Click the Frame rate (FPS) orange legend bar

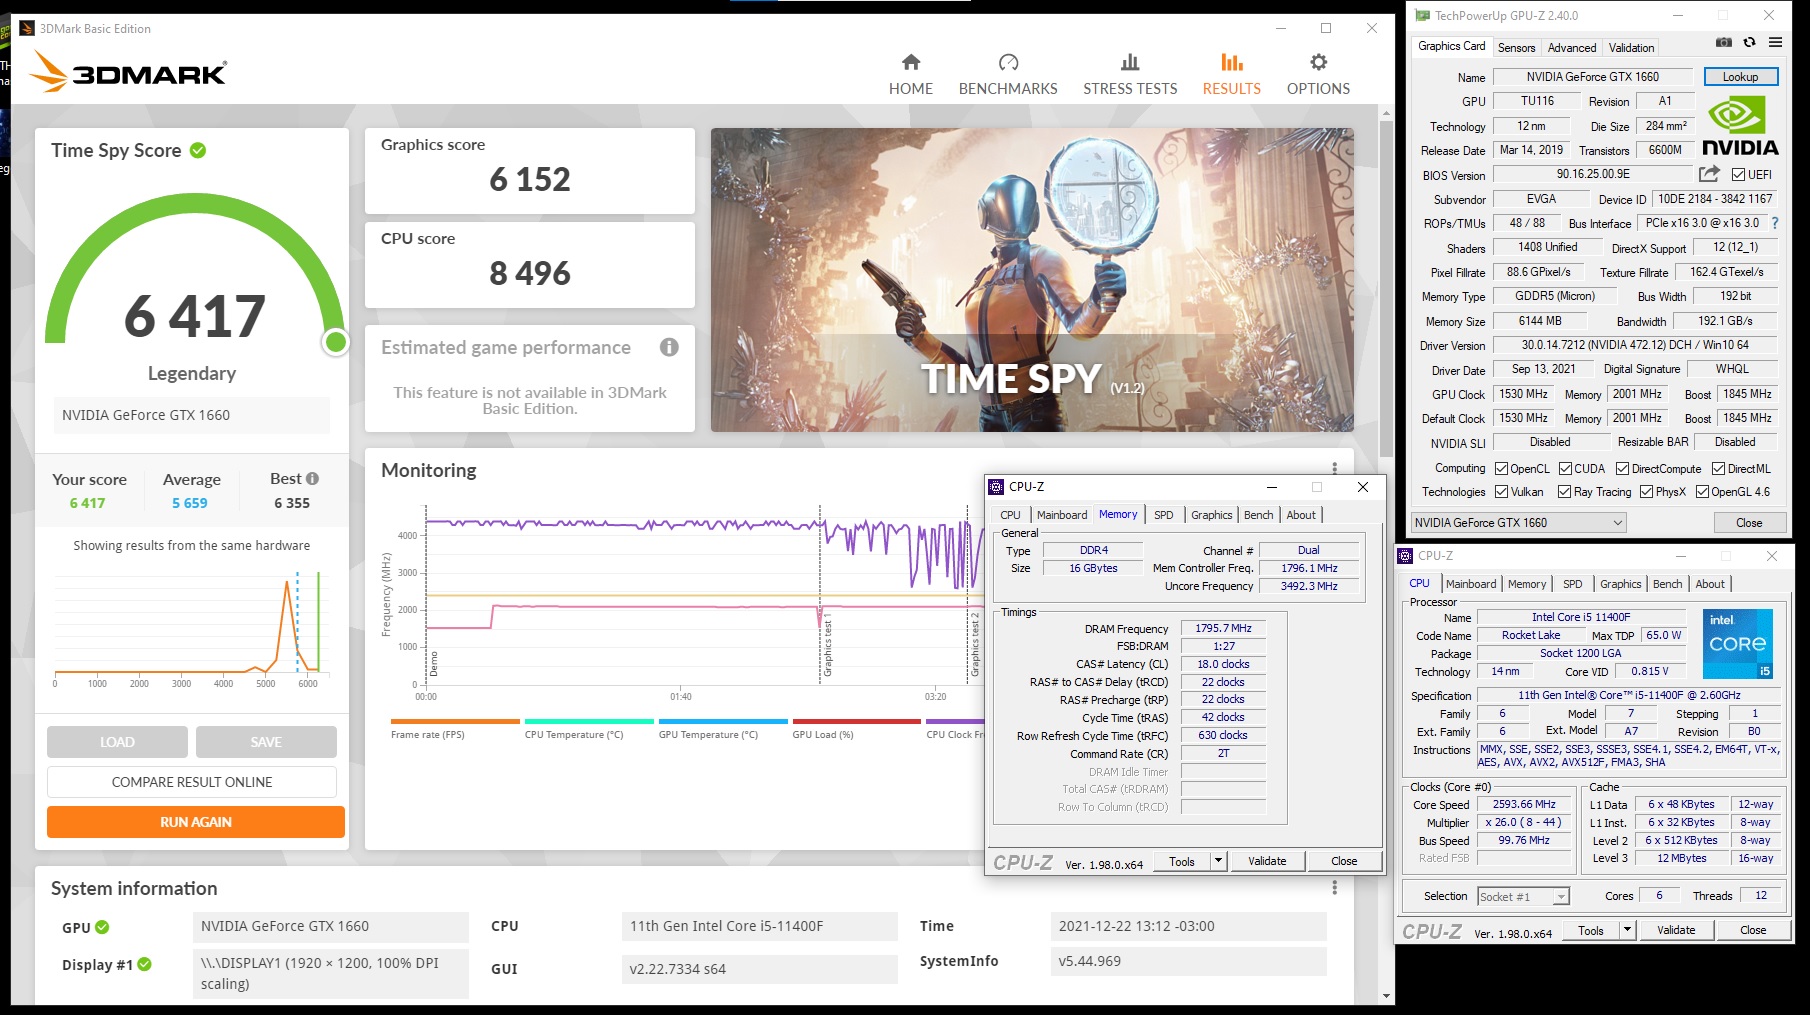click(x=455, y=721)
